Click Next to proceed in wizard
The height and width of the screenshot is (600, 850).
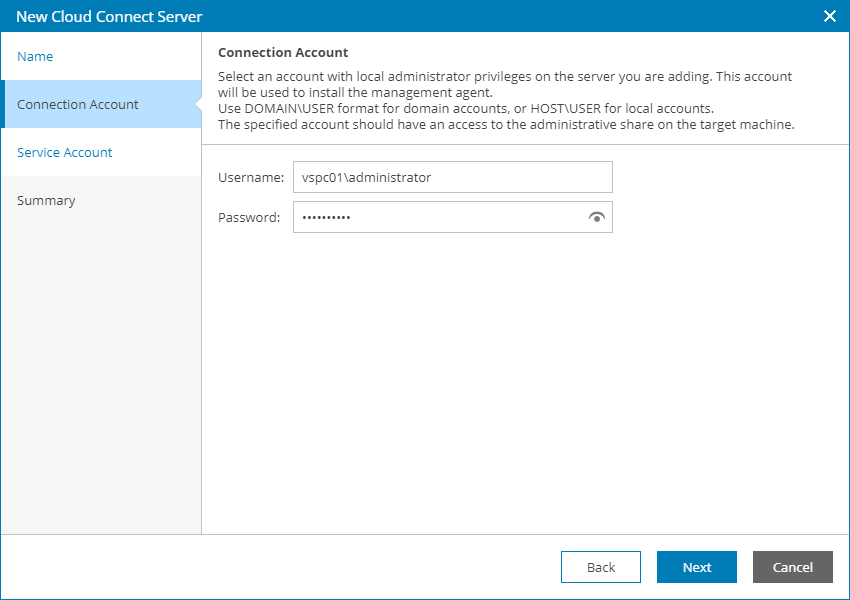tap(696, 567)
